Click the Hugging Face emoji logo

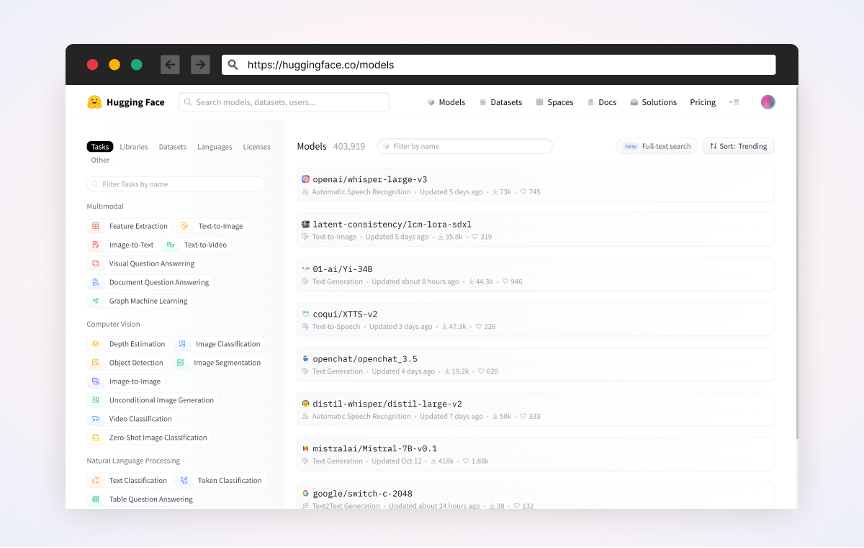point(94,102)
